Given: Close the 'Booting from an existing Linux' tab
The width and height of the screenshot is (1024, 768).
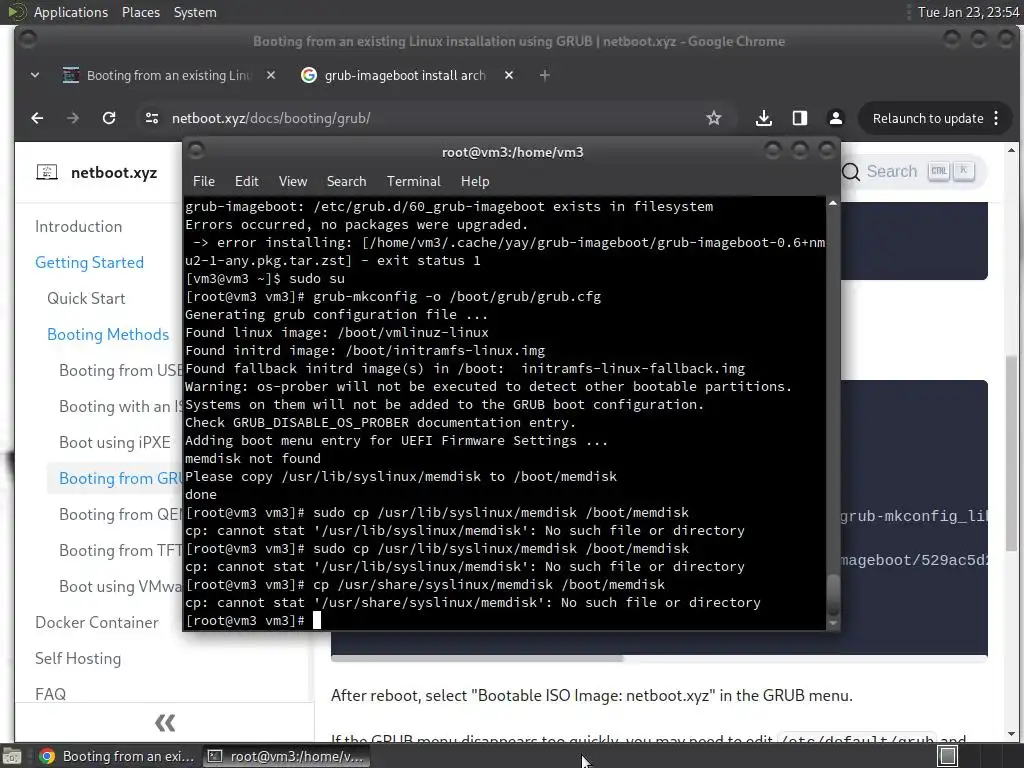Looking at the screenshot, I should coord(271,75).
